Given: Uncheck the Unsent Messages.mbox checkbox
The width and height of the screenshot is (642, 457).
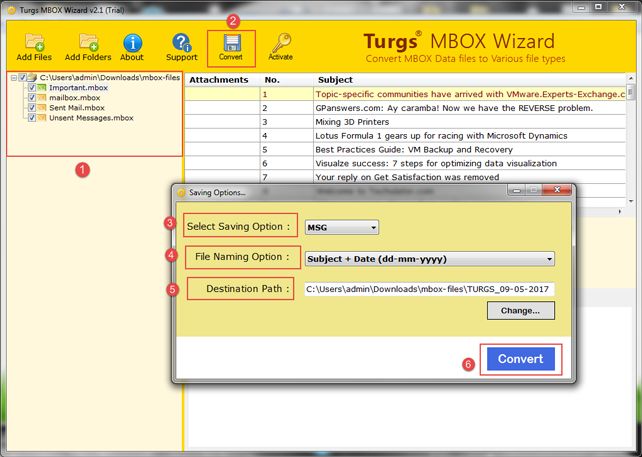Looking at the screenshot, I should [x=32, y=118].
